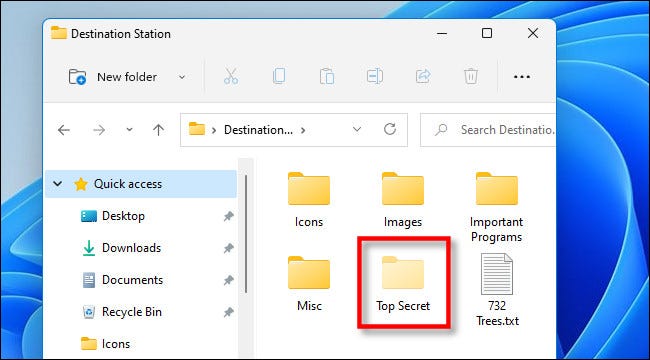Open the New folder dropdown arrow
Viewport: 650px width, 360px height.
182,77
